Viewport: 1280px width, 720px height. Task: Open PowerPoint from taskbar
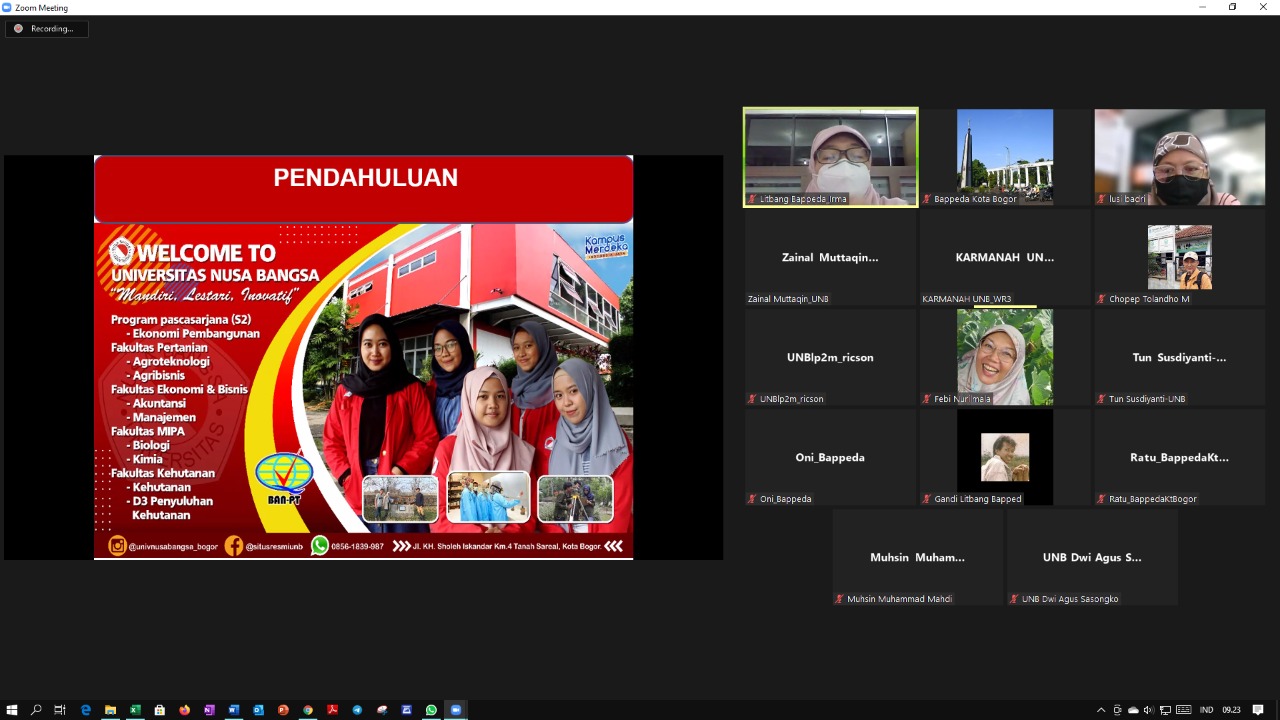tap(283, 710)
